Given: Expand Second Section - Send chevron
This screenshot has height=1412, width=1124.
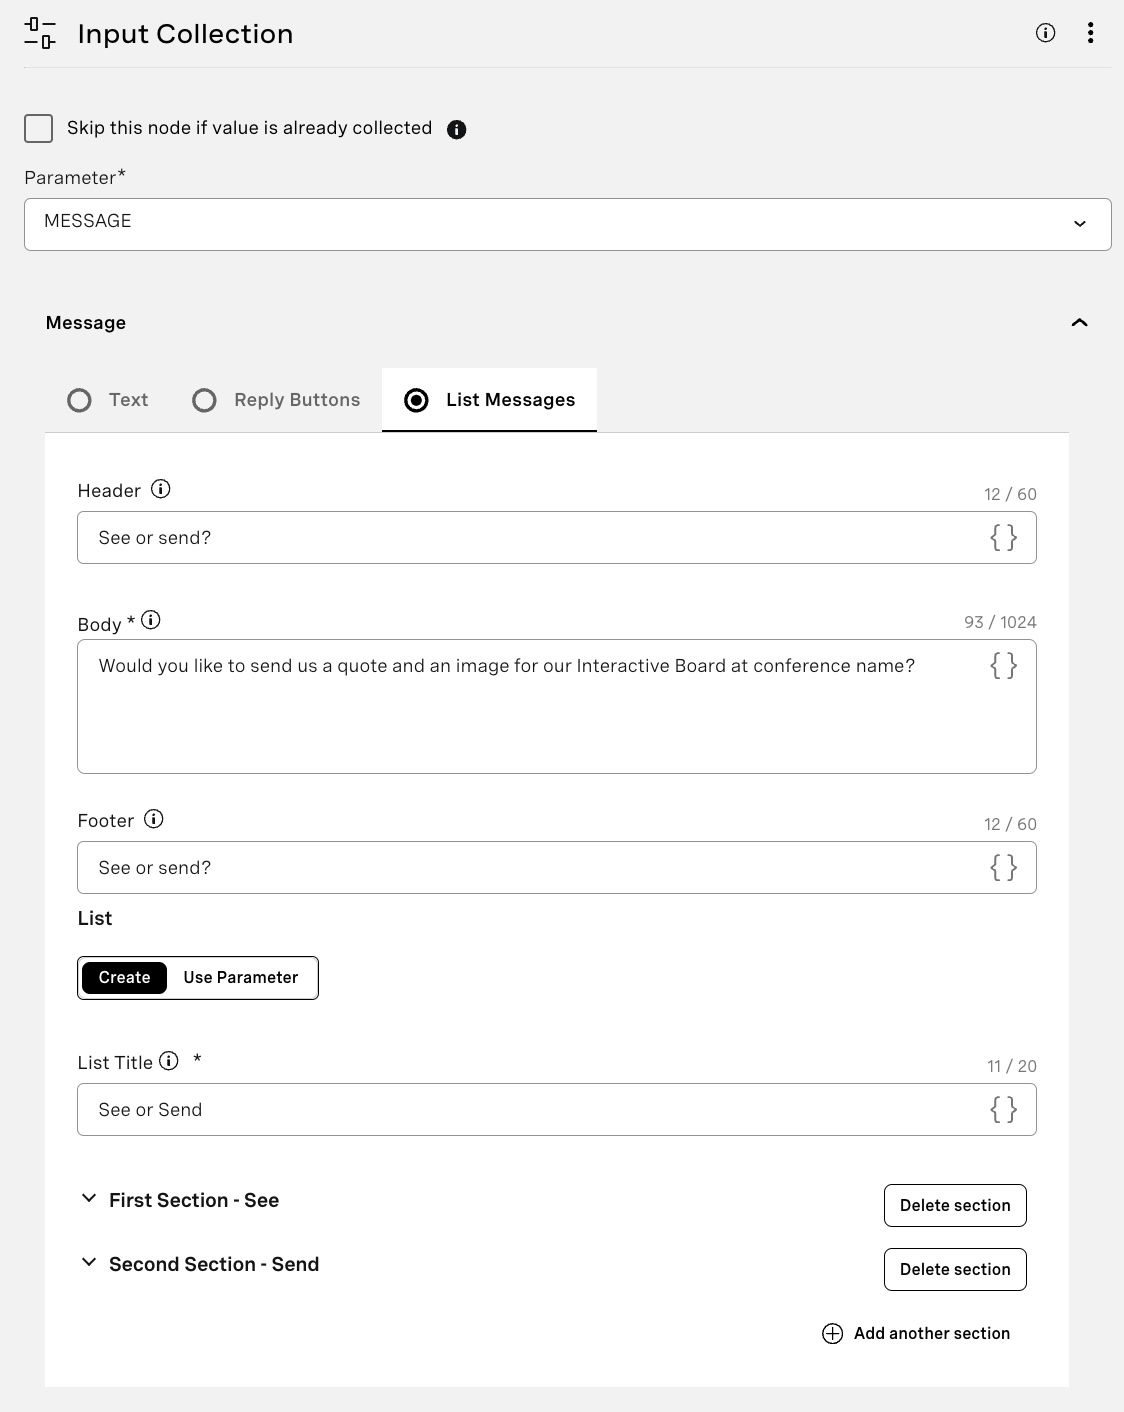Looking at the screenshot, I should click(x=89, y=1262).
